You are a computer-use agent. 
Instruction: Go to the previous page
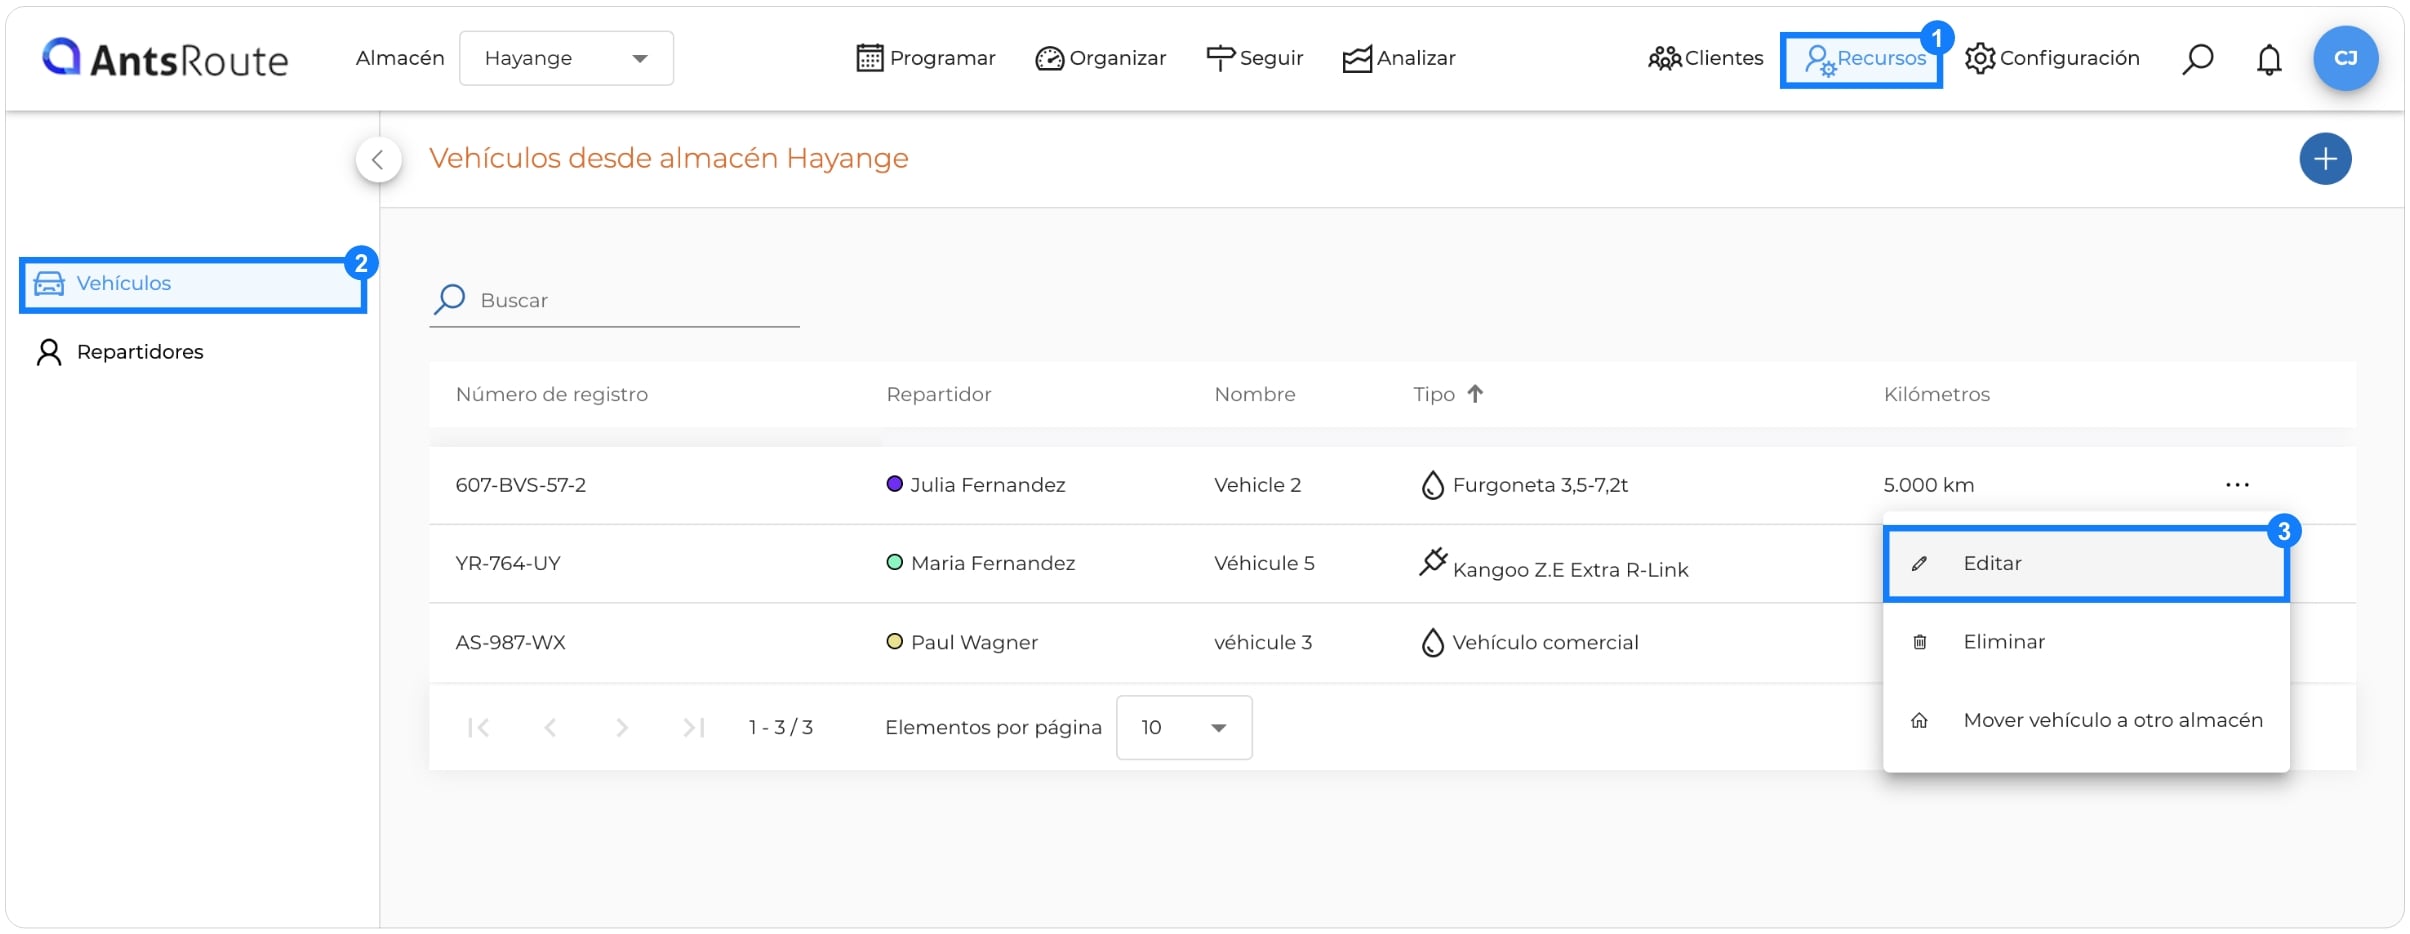tap(550, 727)
